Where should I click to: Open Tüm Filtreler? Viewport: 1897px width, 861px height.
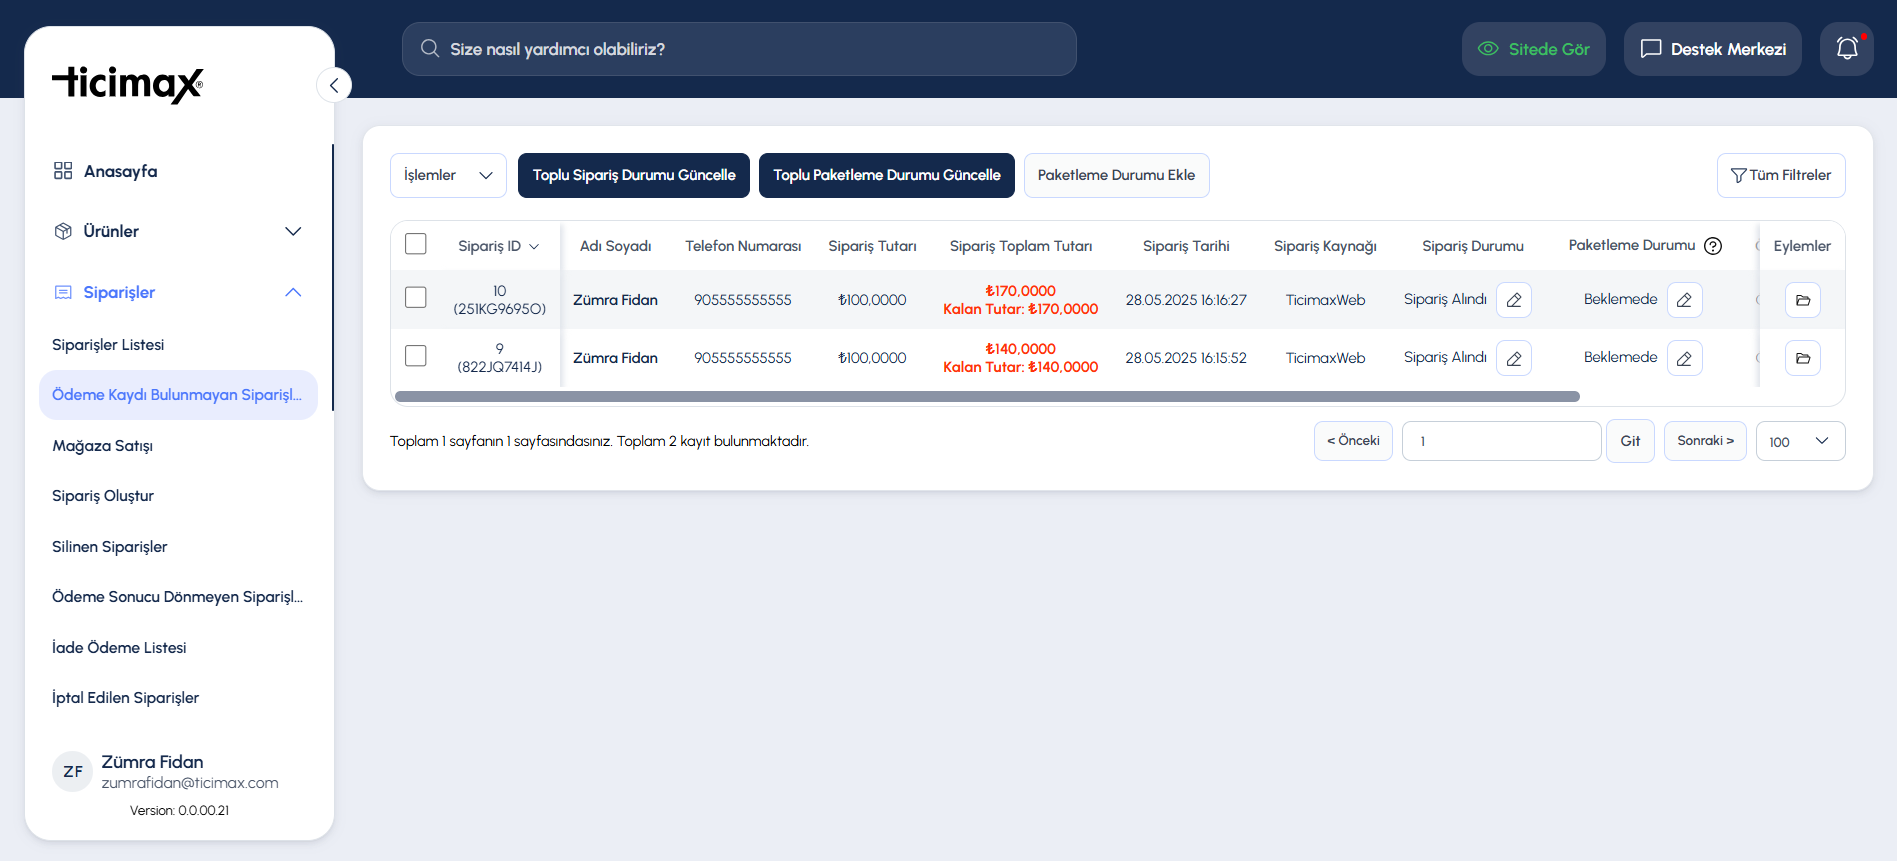tap(1781, 175)
